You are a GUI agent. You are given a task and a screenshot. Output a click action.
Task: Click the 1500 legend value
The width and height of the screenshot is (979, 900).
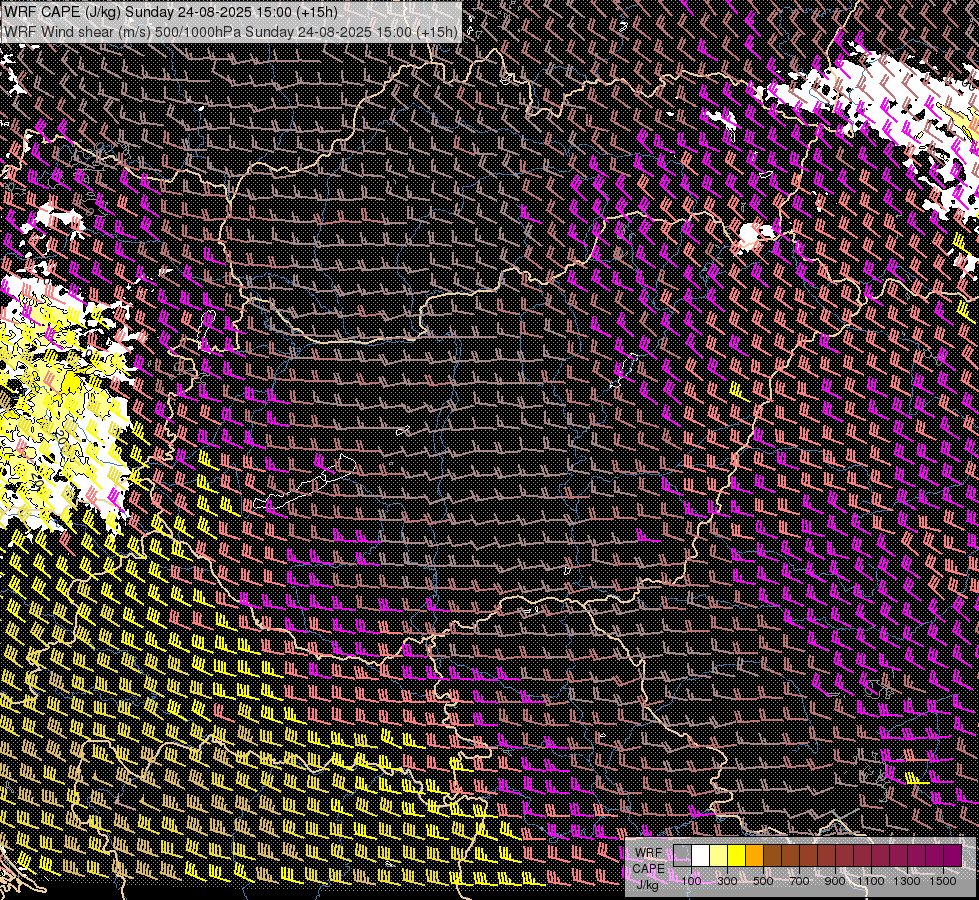943,881
